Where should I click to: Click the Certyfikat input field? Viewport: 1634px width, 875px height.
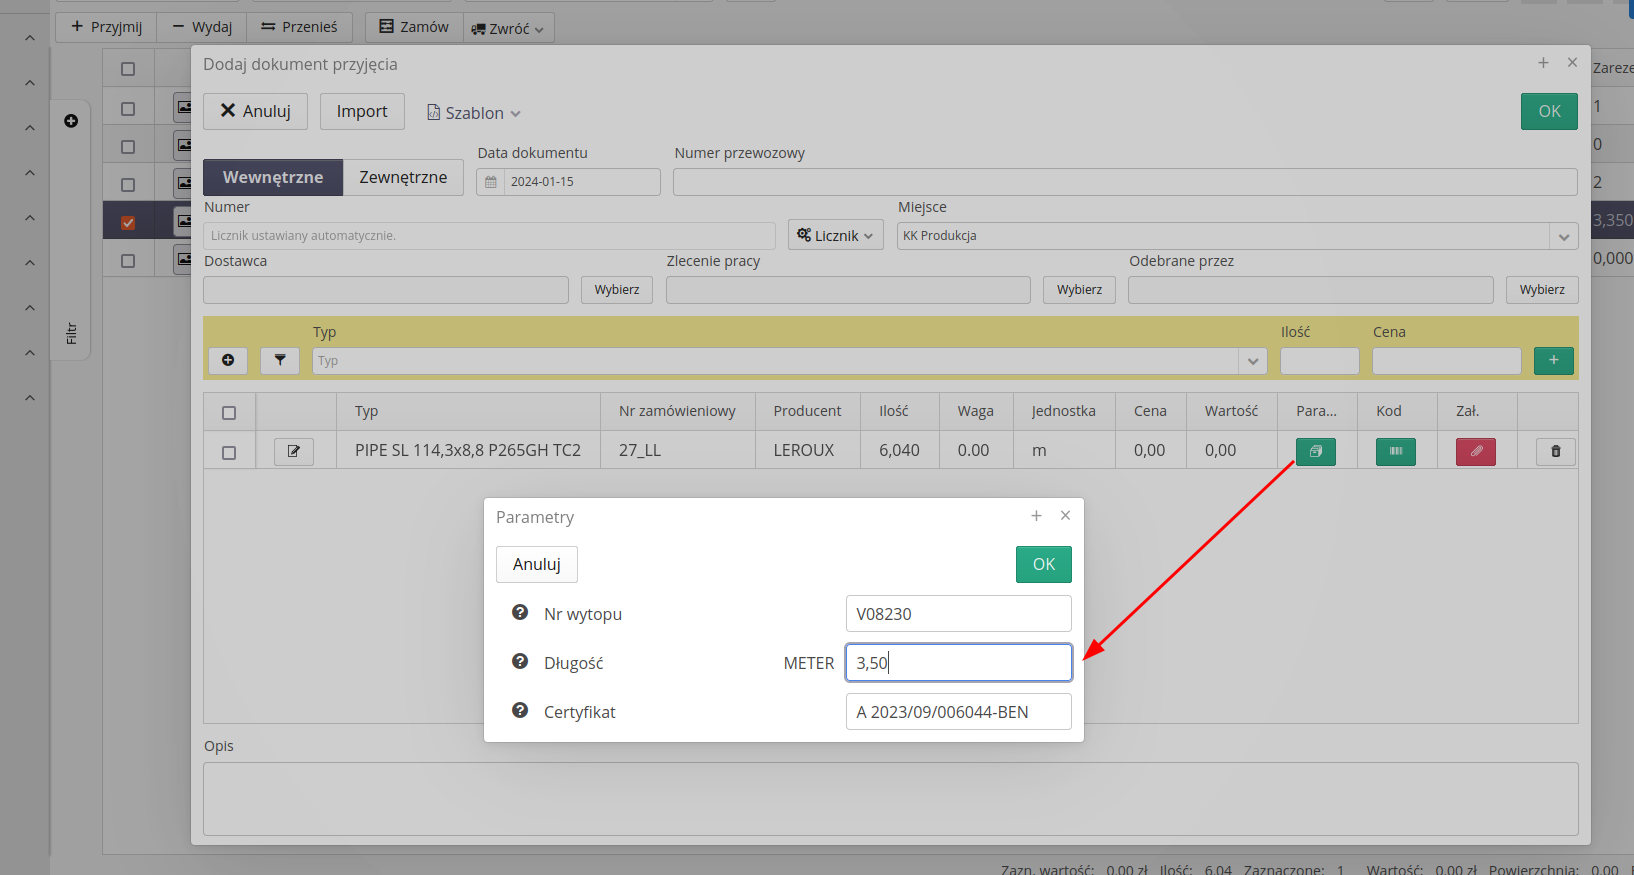click(x=958, y=712)
